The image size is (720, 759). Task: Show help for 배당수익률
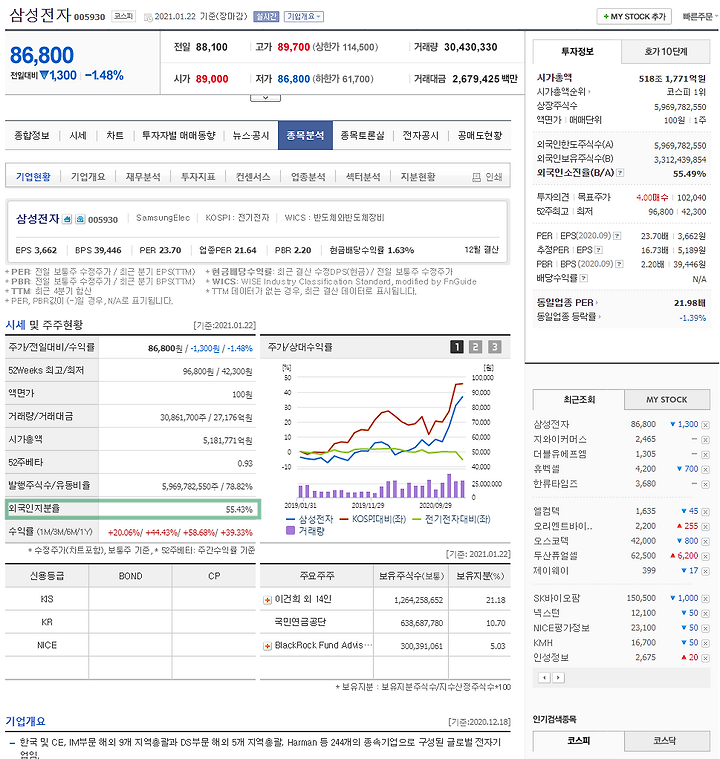(584, 278)
